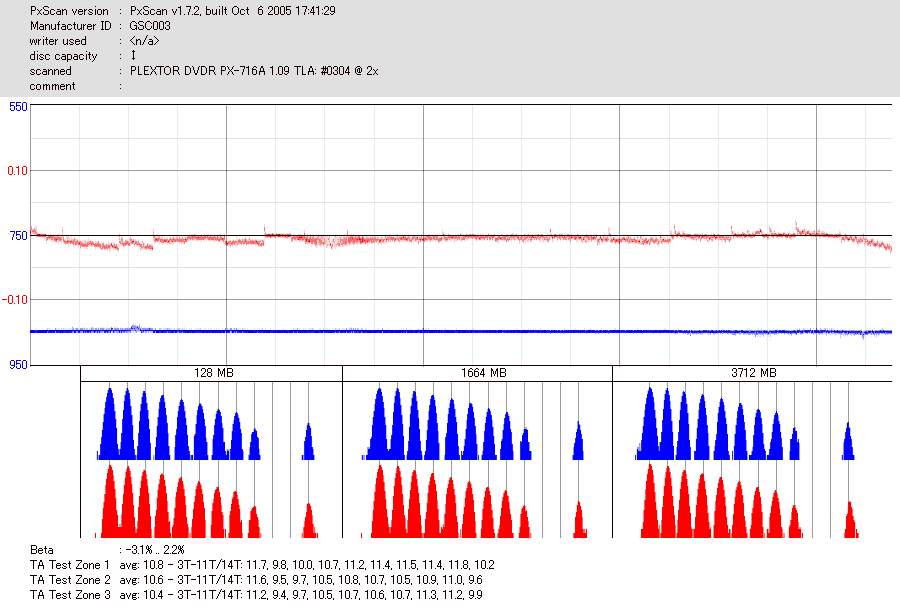
Task: Select the 'PxScan v1.7.2, built Oct 6 2005' value
Action: coord(232,11)
